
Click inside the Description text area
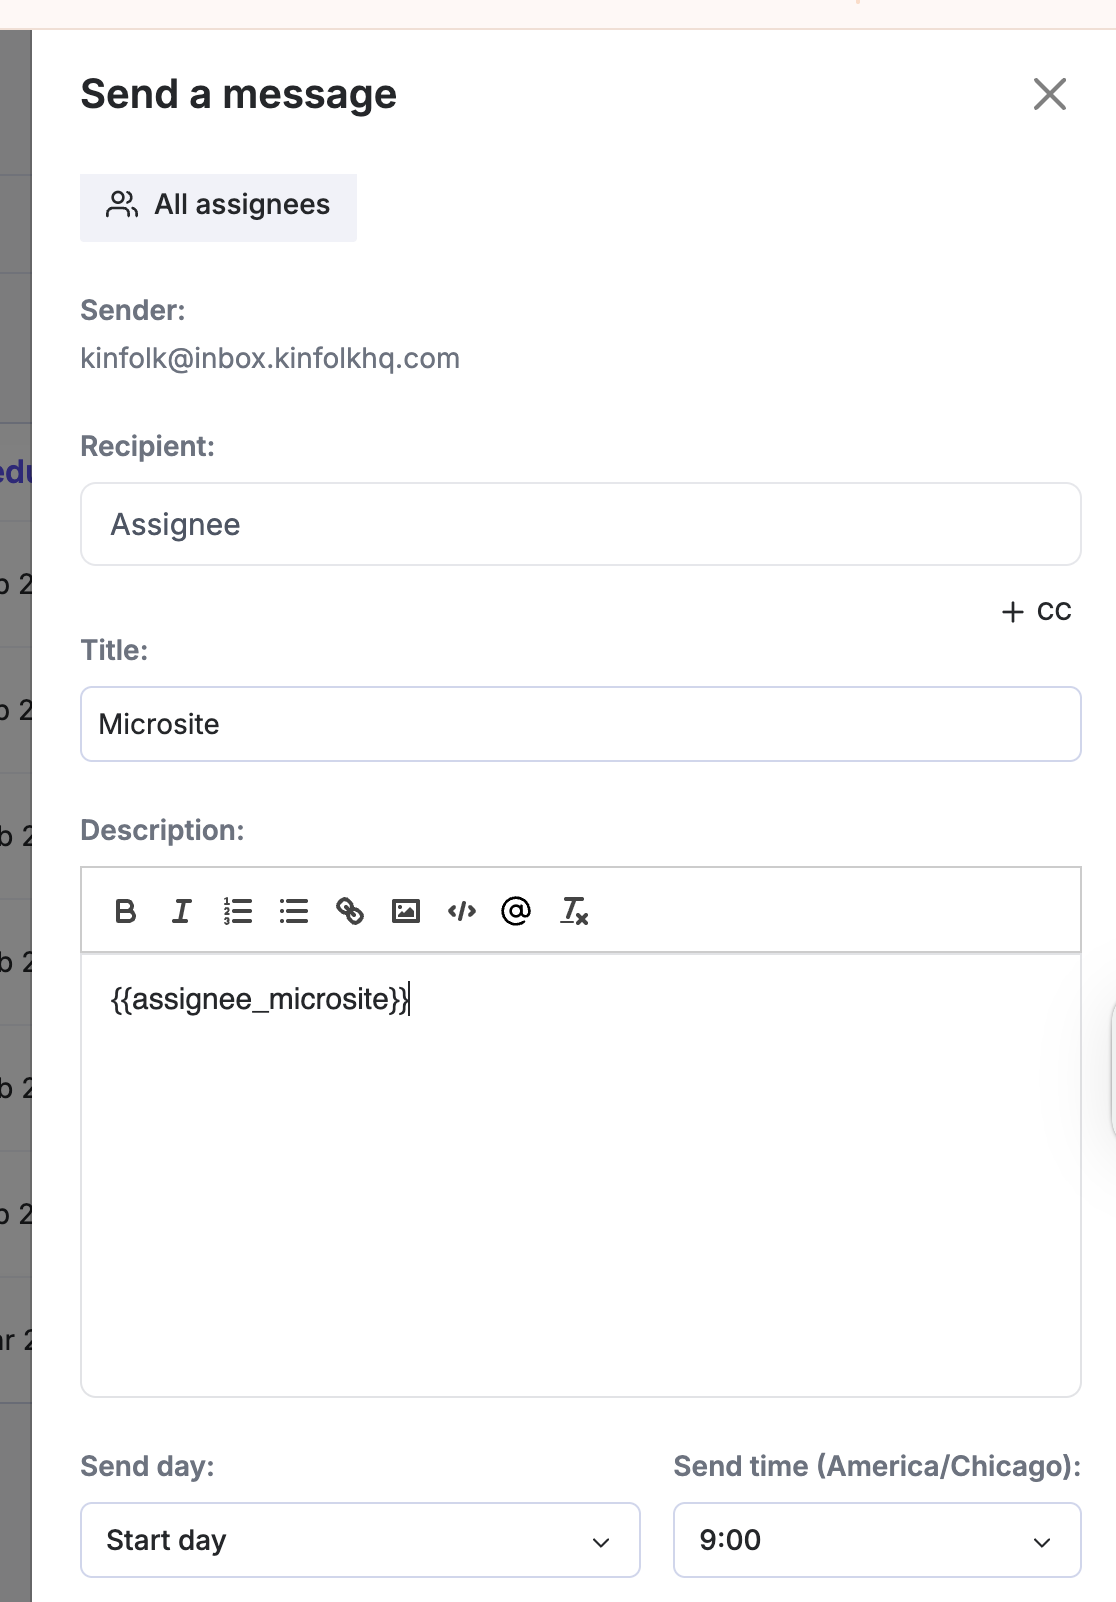point(581,1175)
